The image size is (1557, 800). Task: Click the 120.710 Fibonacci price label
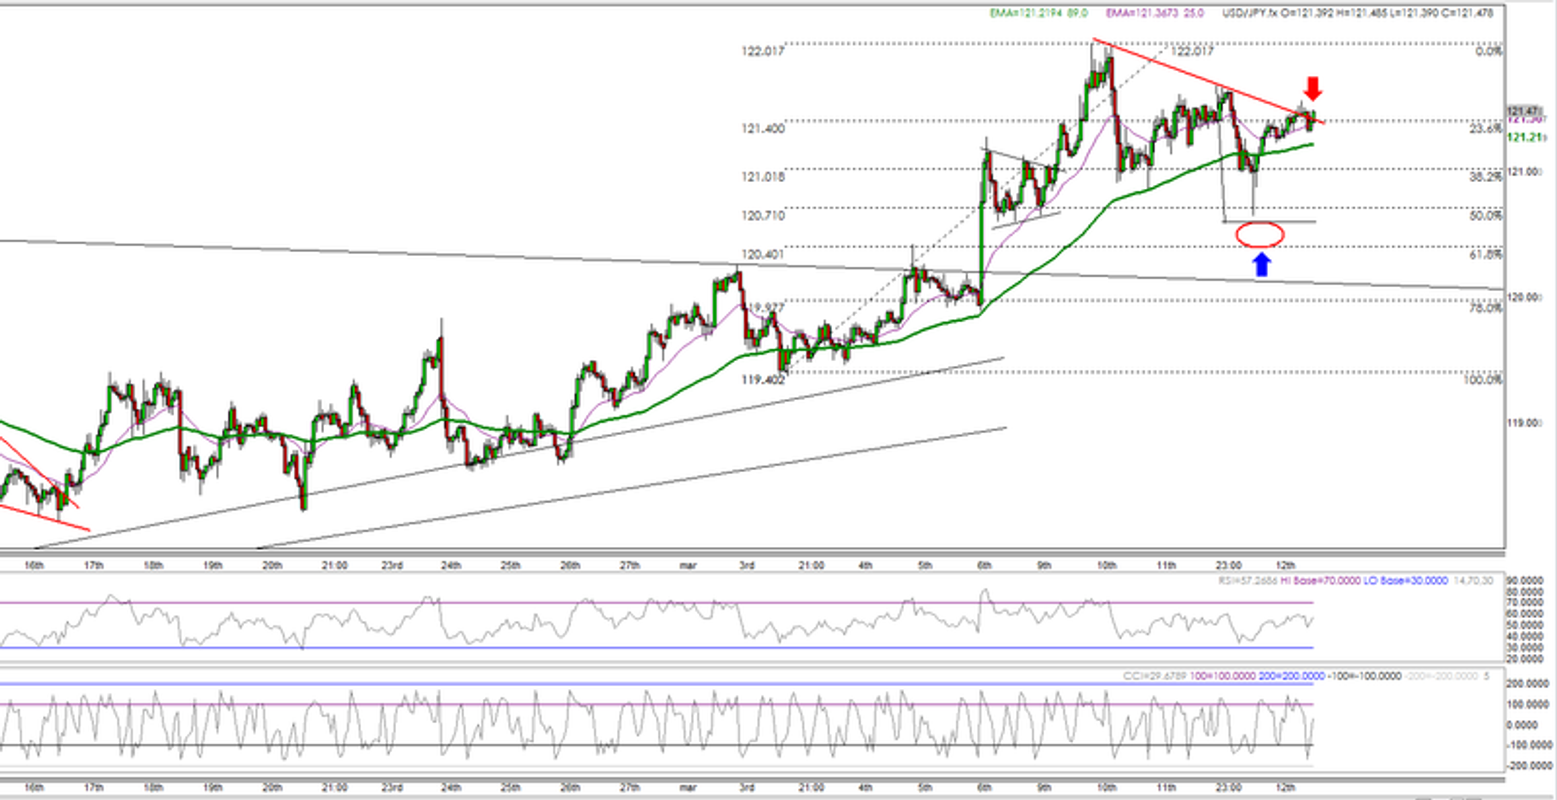click(x=762, y=215)
